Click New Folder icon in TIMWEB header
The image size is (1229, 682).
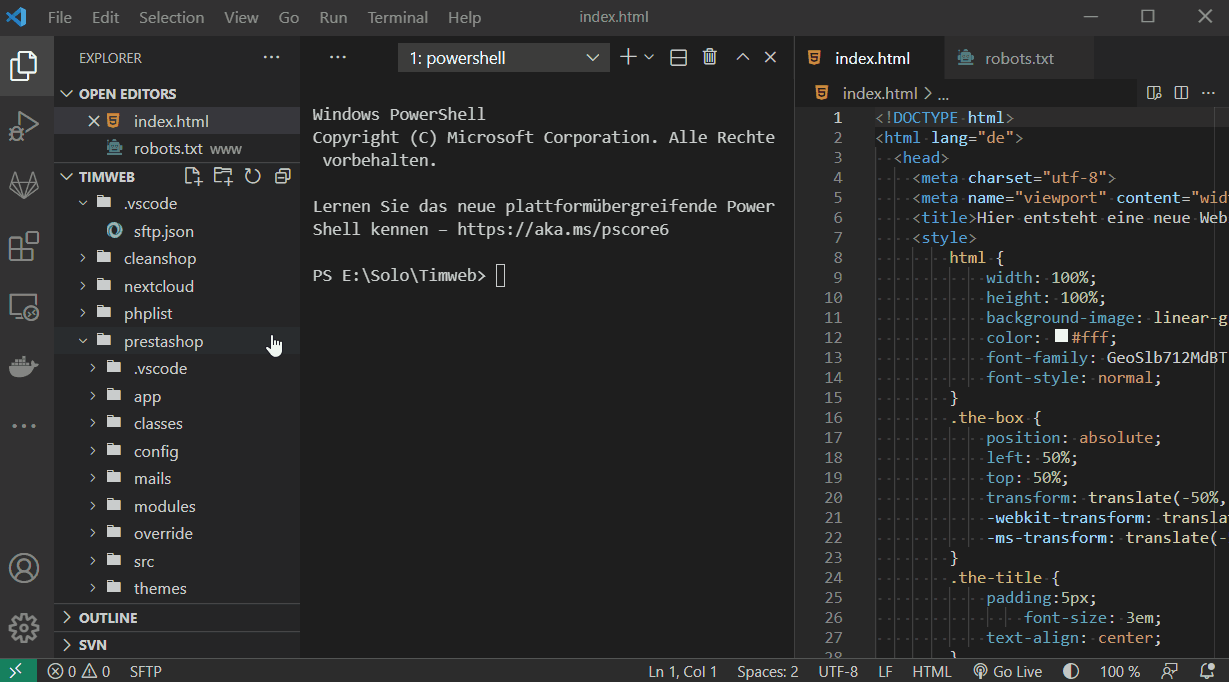[x=223, y=176]
